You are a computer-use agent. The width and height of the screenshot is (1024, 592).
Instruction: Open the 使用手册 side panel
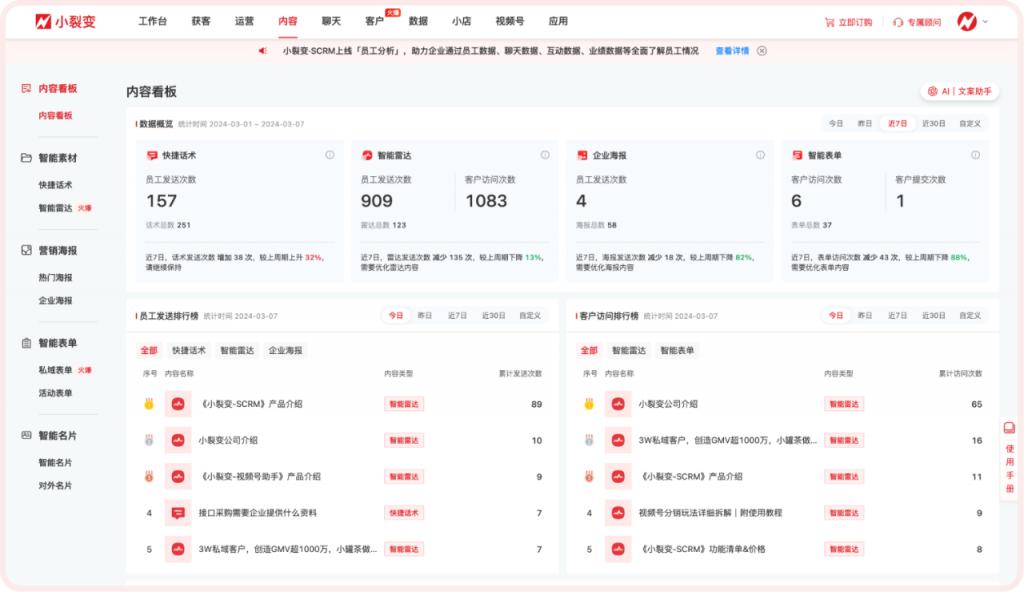coord(1009,459)
